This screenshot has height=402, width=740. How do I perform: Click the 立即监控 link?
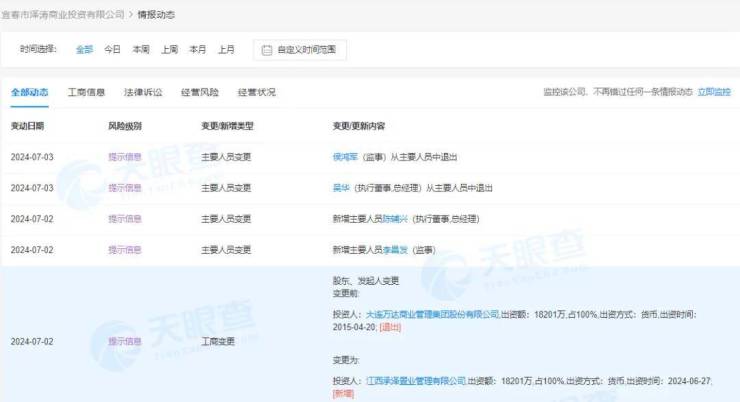point(714,92)
